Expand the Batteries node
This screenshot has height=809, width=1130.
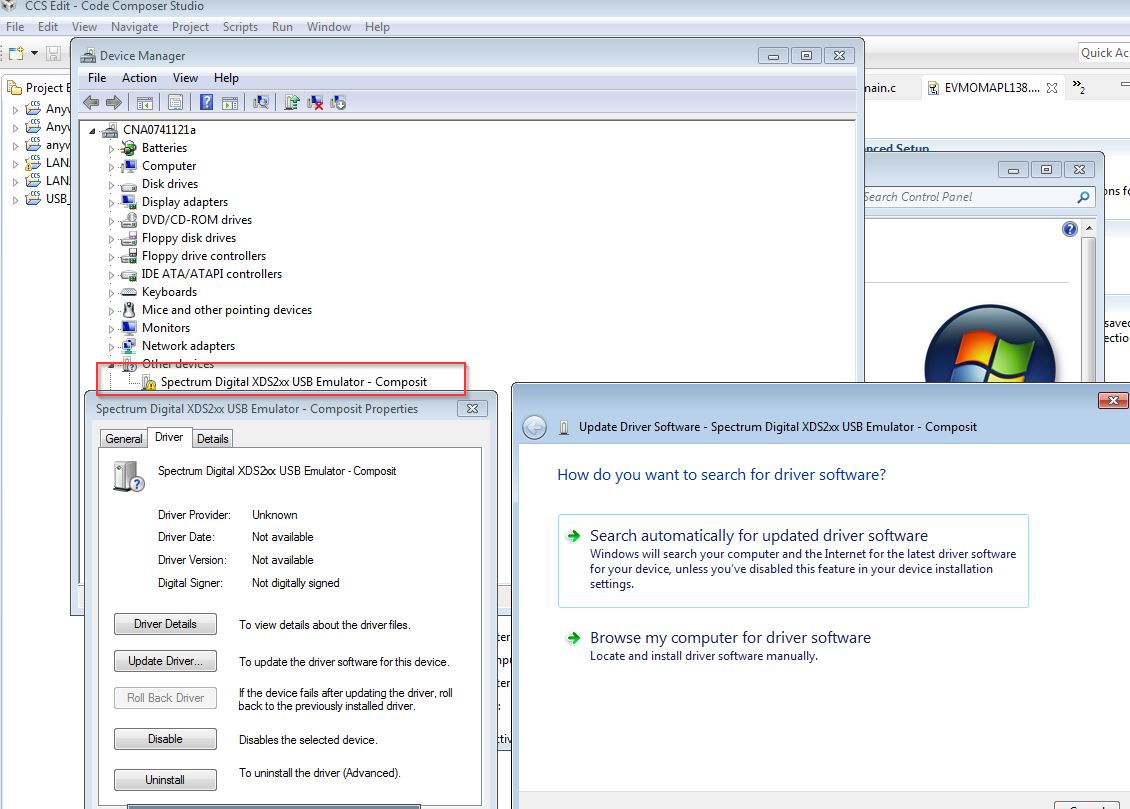[x=111, y=148]
